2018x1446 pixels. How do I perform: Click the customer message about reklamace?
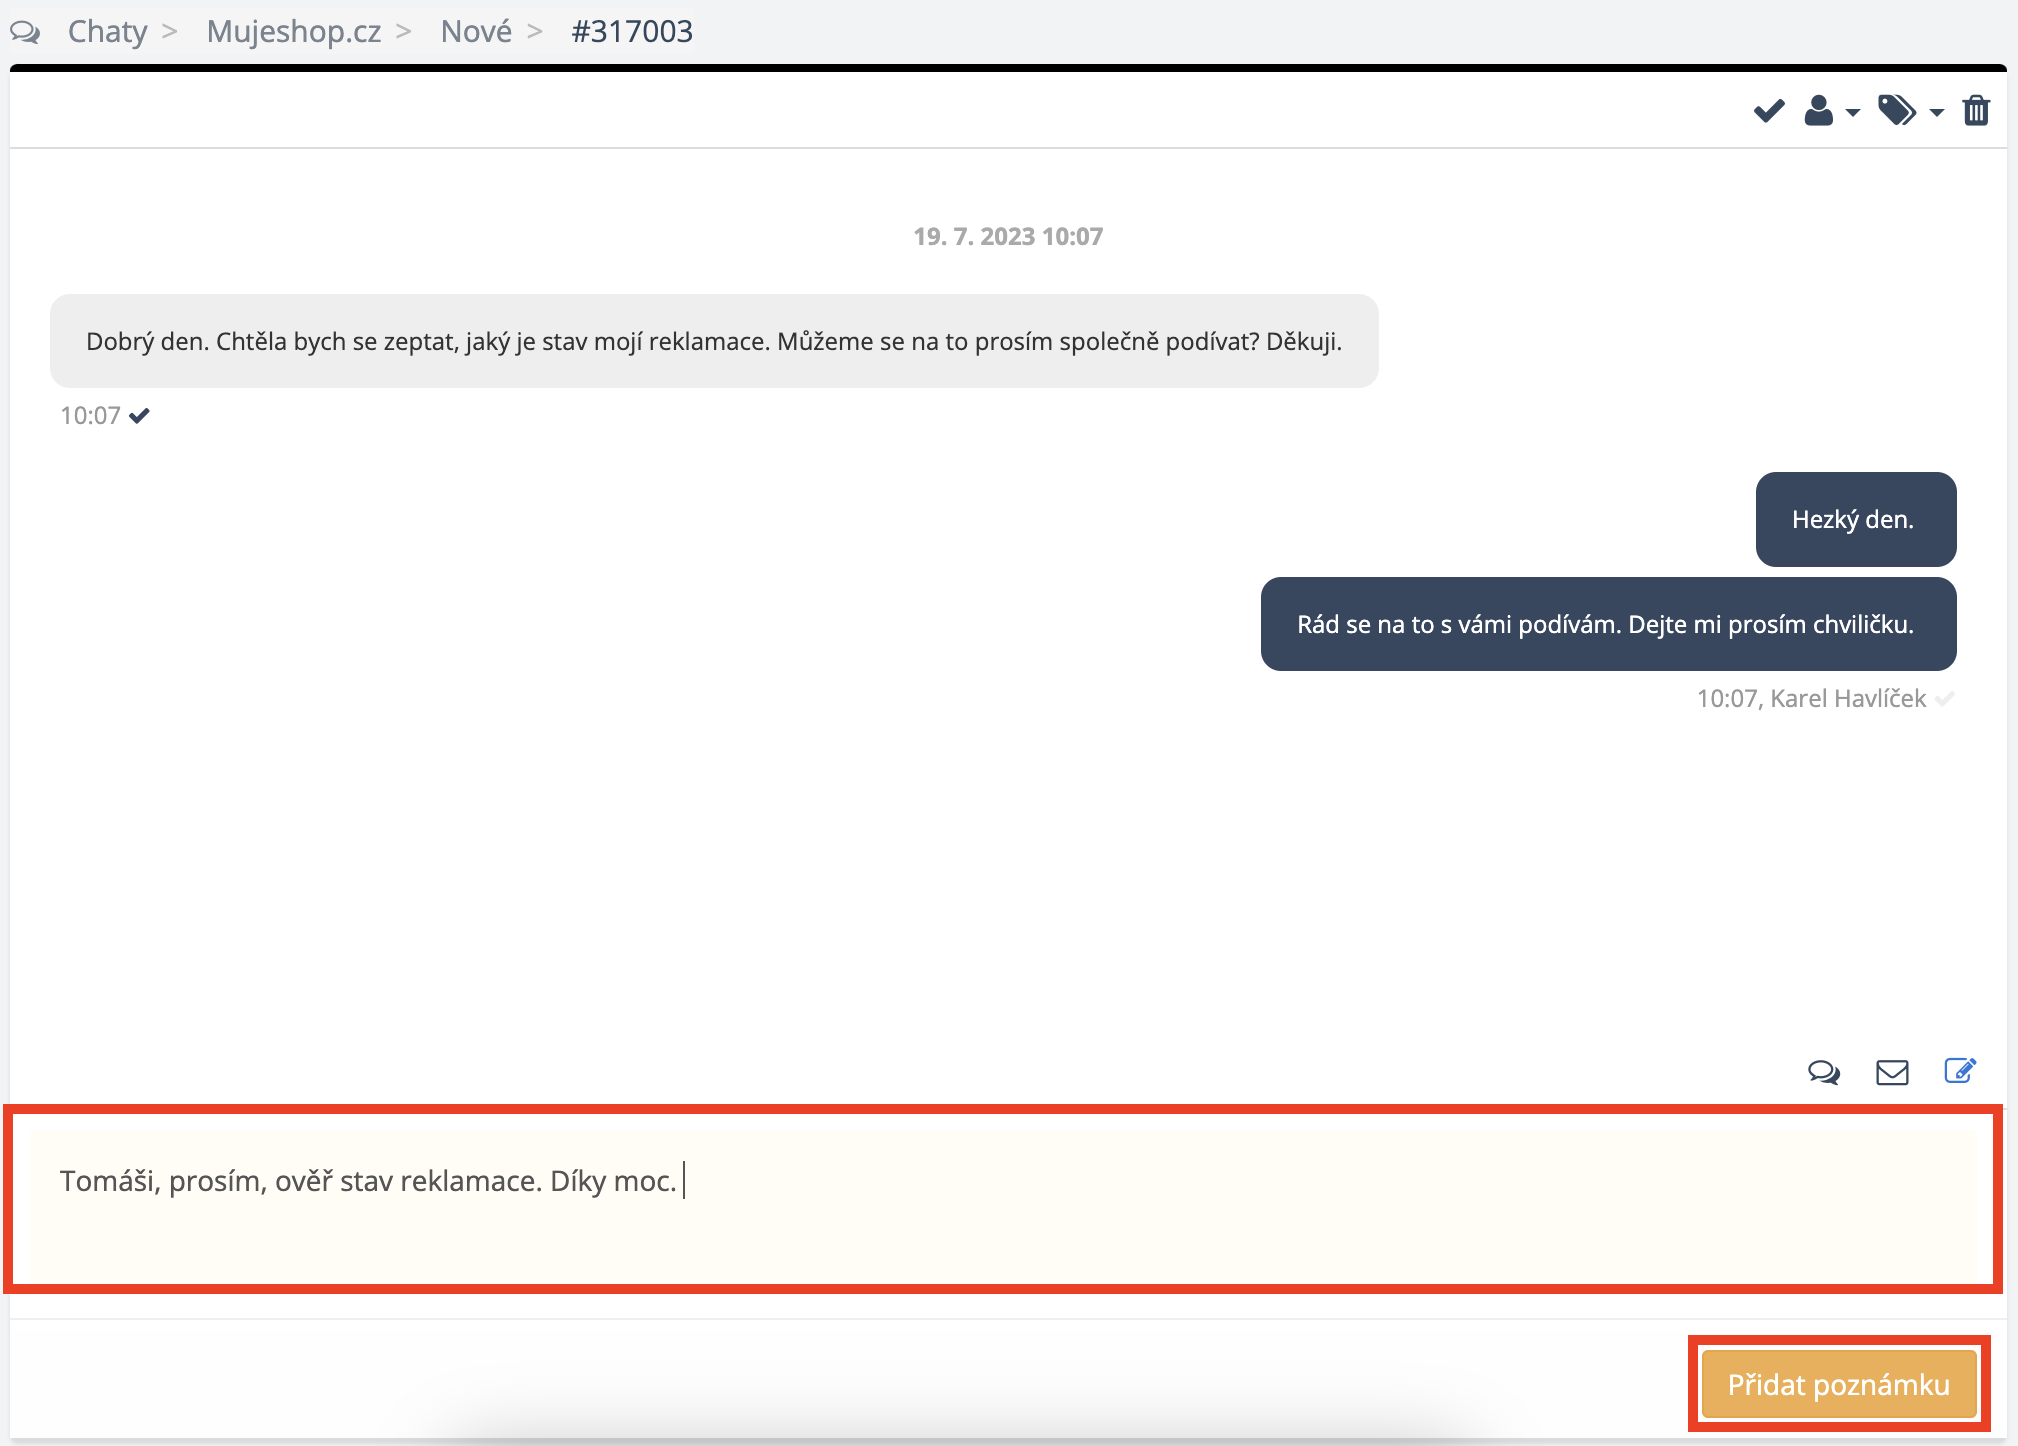click(x=714, y=342)
